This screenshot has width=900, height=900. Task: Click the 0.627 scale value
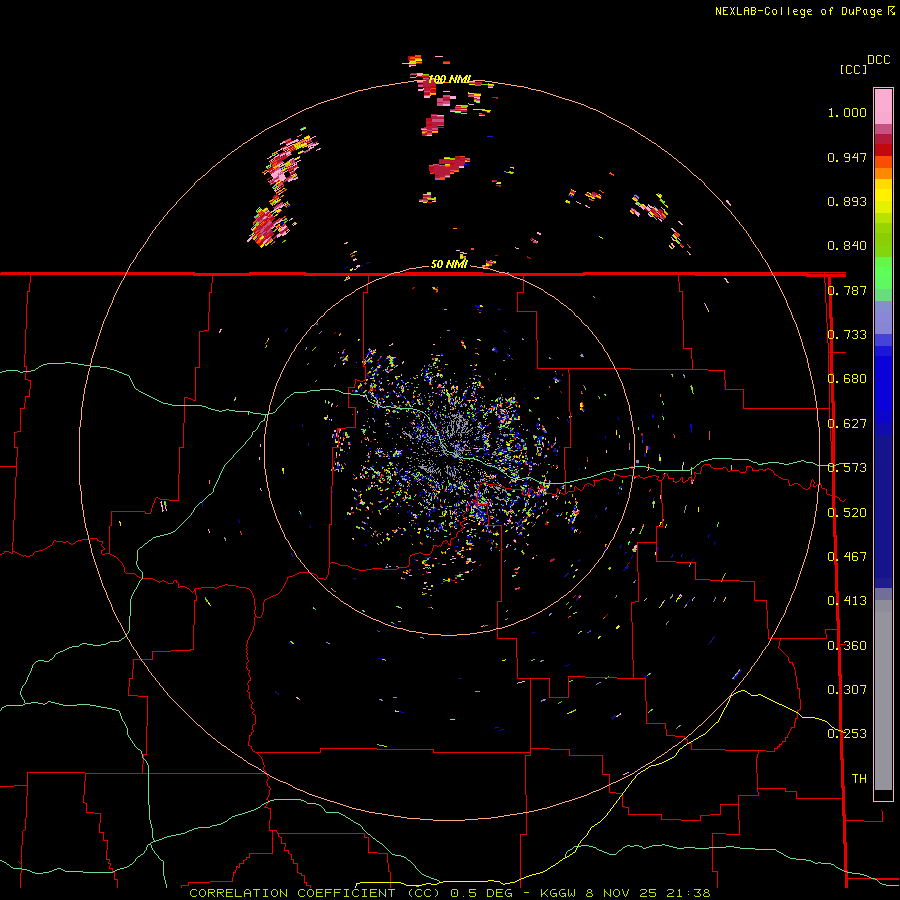[847, 424]
